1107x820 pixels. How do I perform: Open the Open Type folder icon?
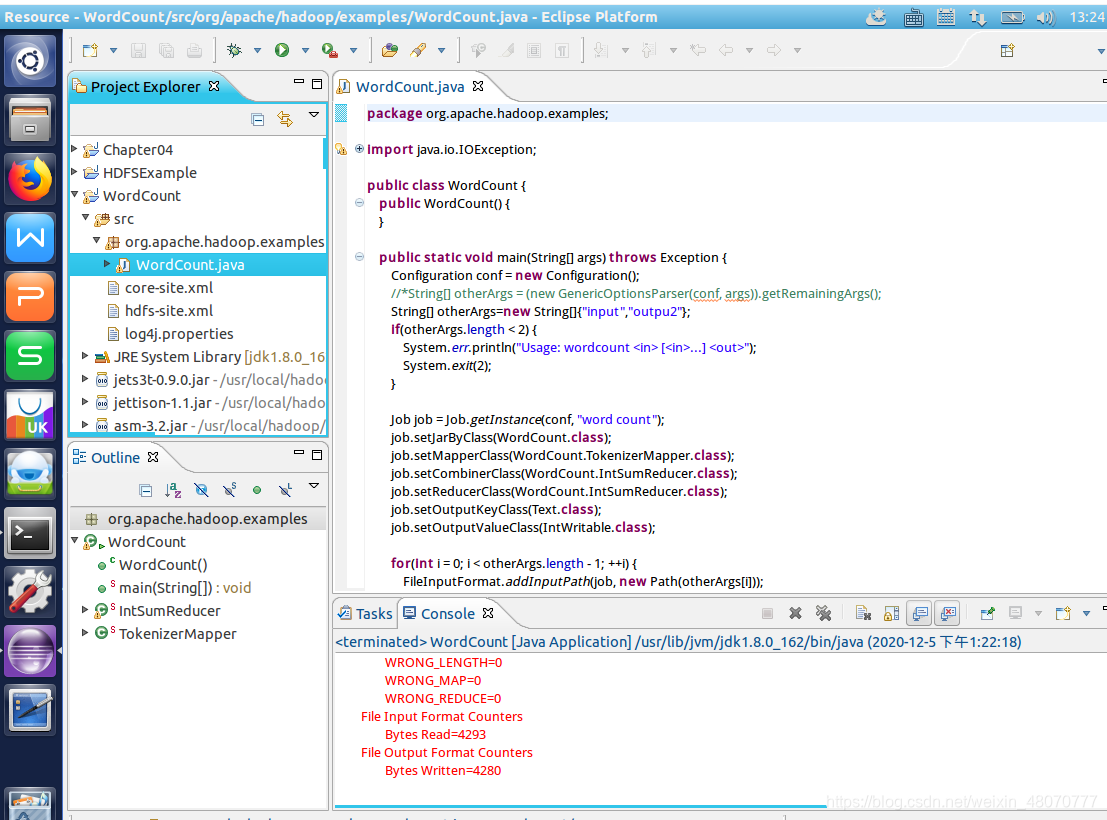point(389,50)
